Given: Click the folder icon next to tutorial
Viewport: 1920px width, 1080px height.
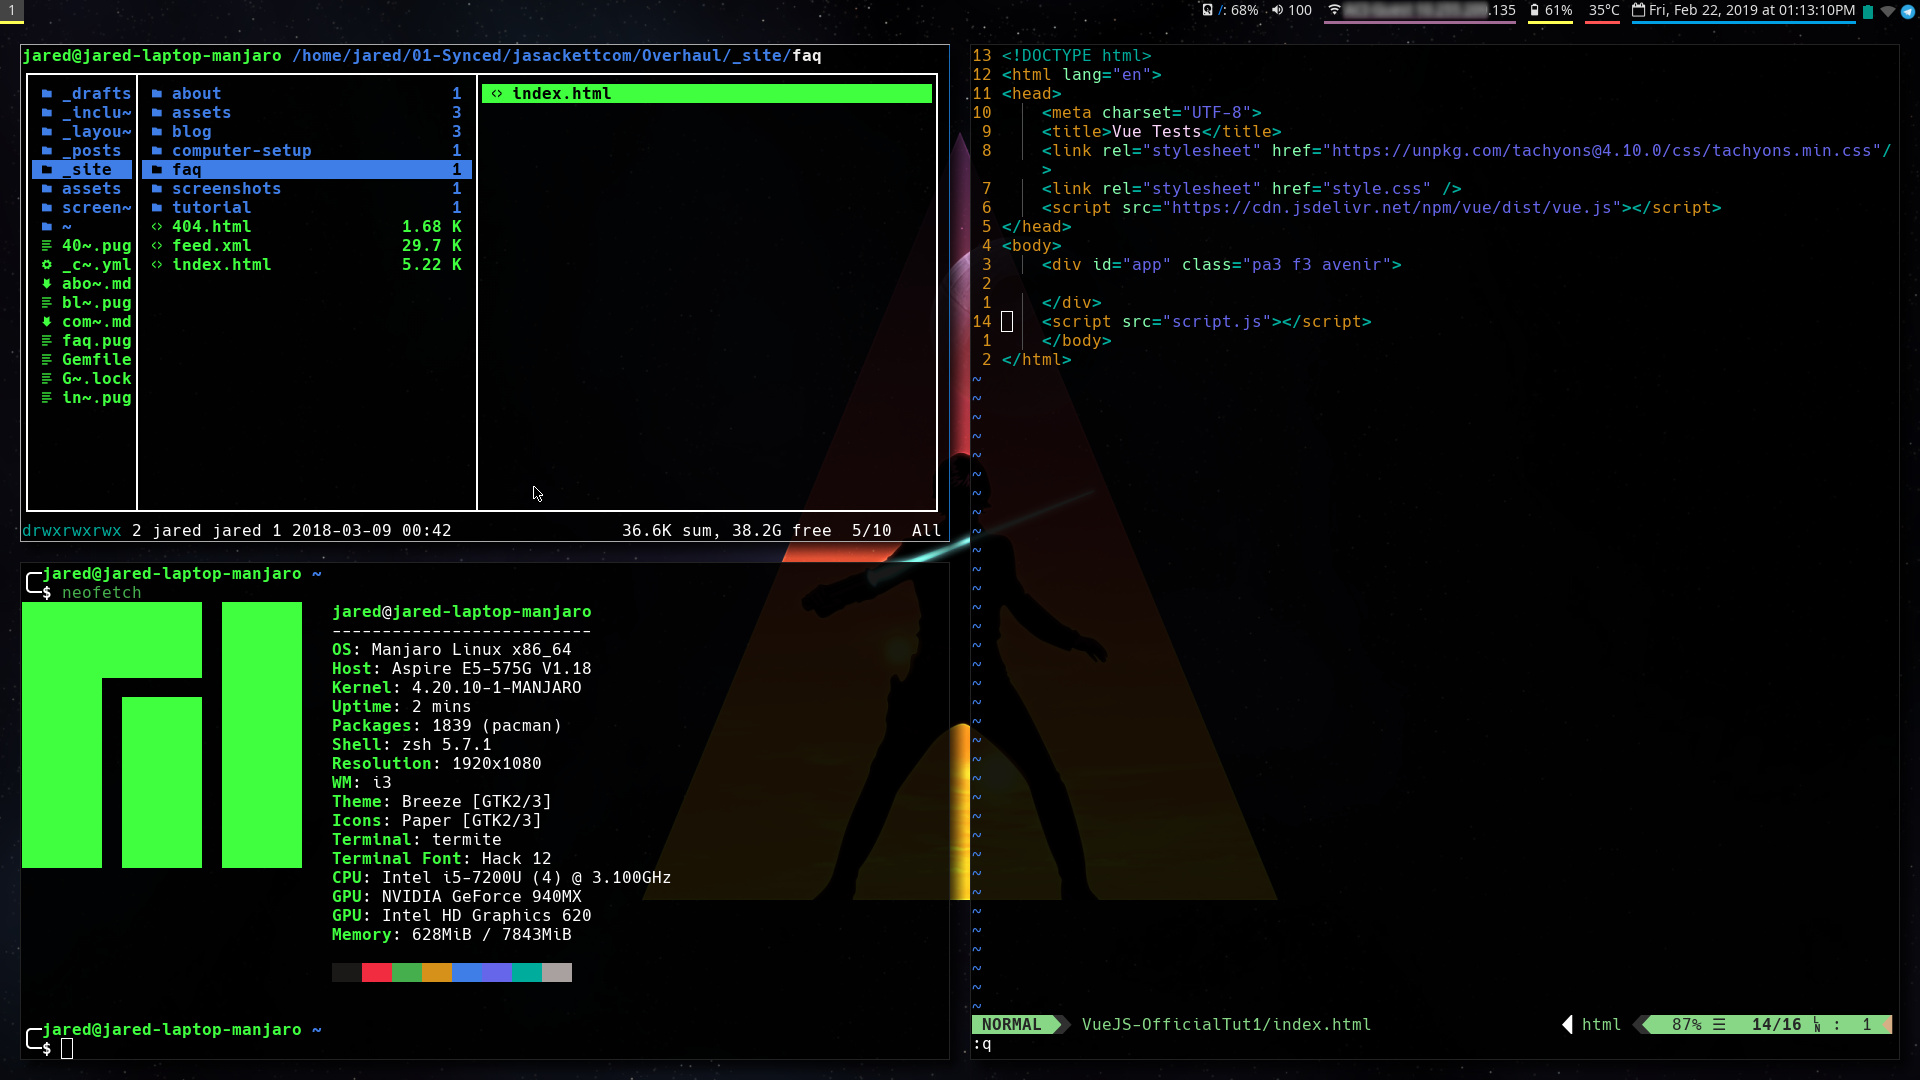Looking at the screenshot, I should coord(157,208).
